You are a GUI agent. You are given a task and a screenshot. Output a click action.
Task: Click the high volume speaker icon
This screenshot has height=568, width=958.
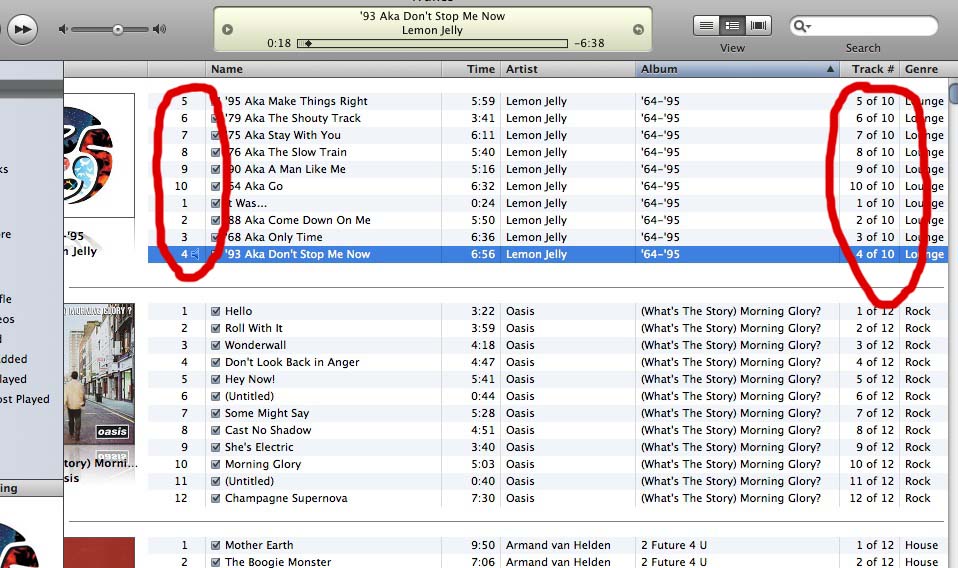[x=159, y=29]
